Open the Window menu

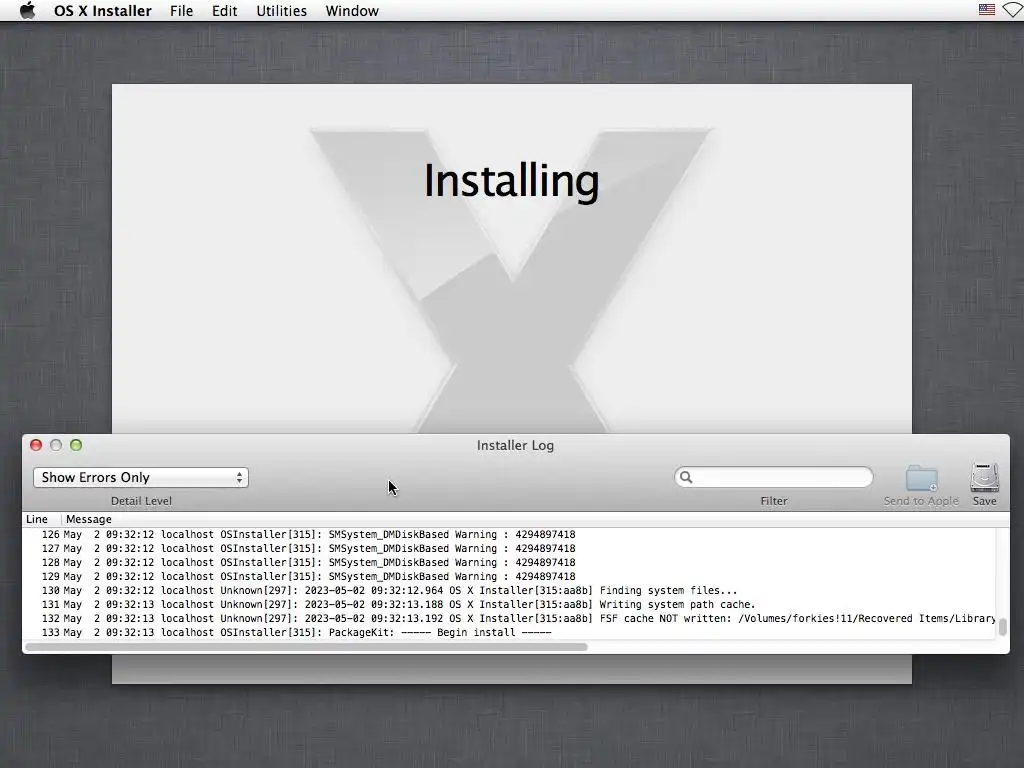[352, 11]
